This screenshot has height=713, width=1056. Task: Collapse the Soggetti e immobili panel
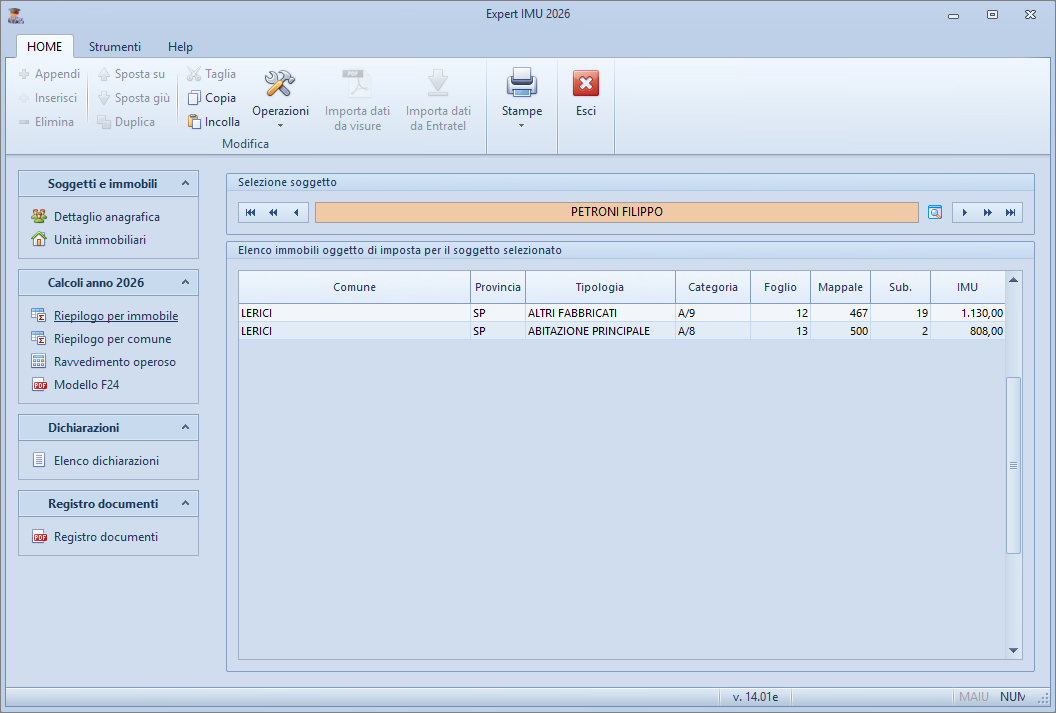(x=184, y=184)
